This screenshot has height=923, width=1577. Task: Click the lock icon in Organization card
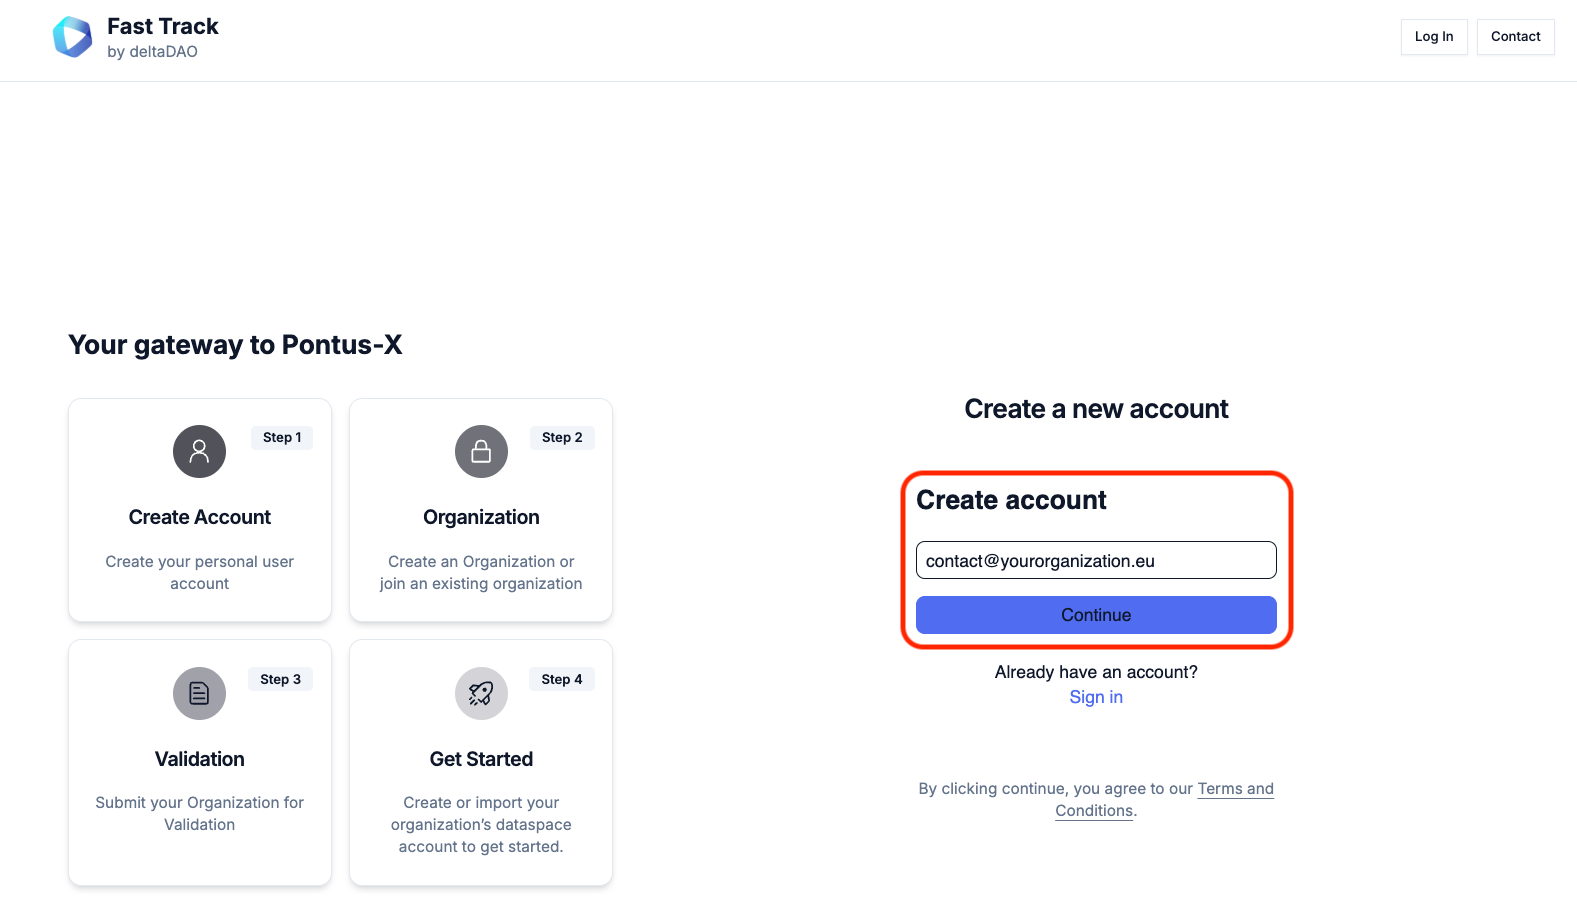click(481, 452)
